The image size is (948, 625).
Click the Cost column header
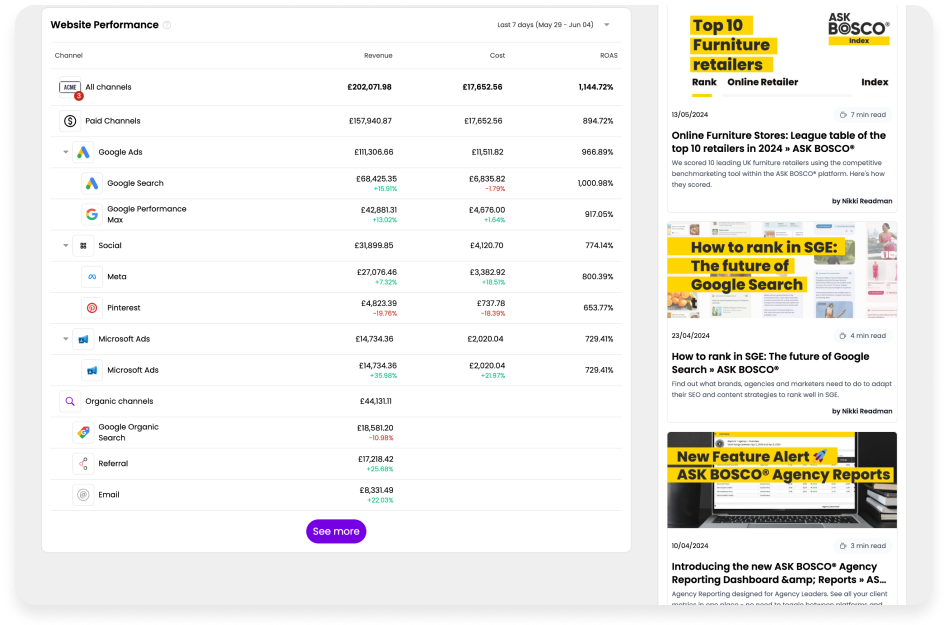coord(497,56)
